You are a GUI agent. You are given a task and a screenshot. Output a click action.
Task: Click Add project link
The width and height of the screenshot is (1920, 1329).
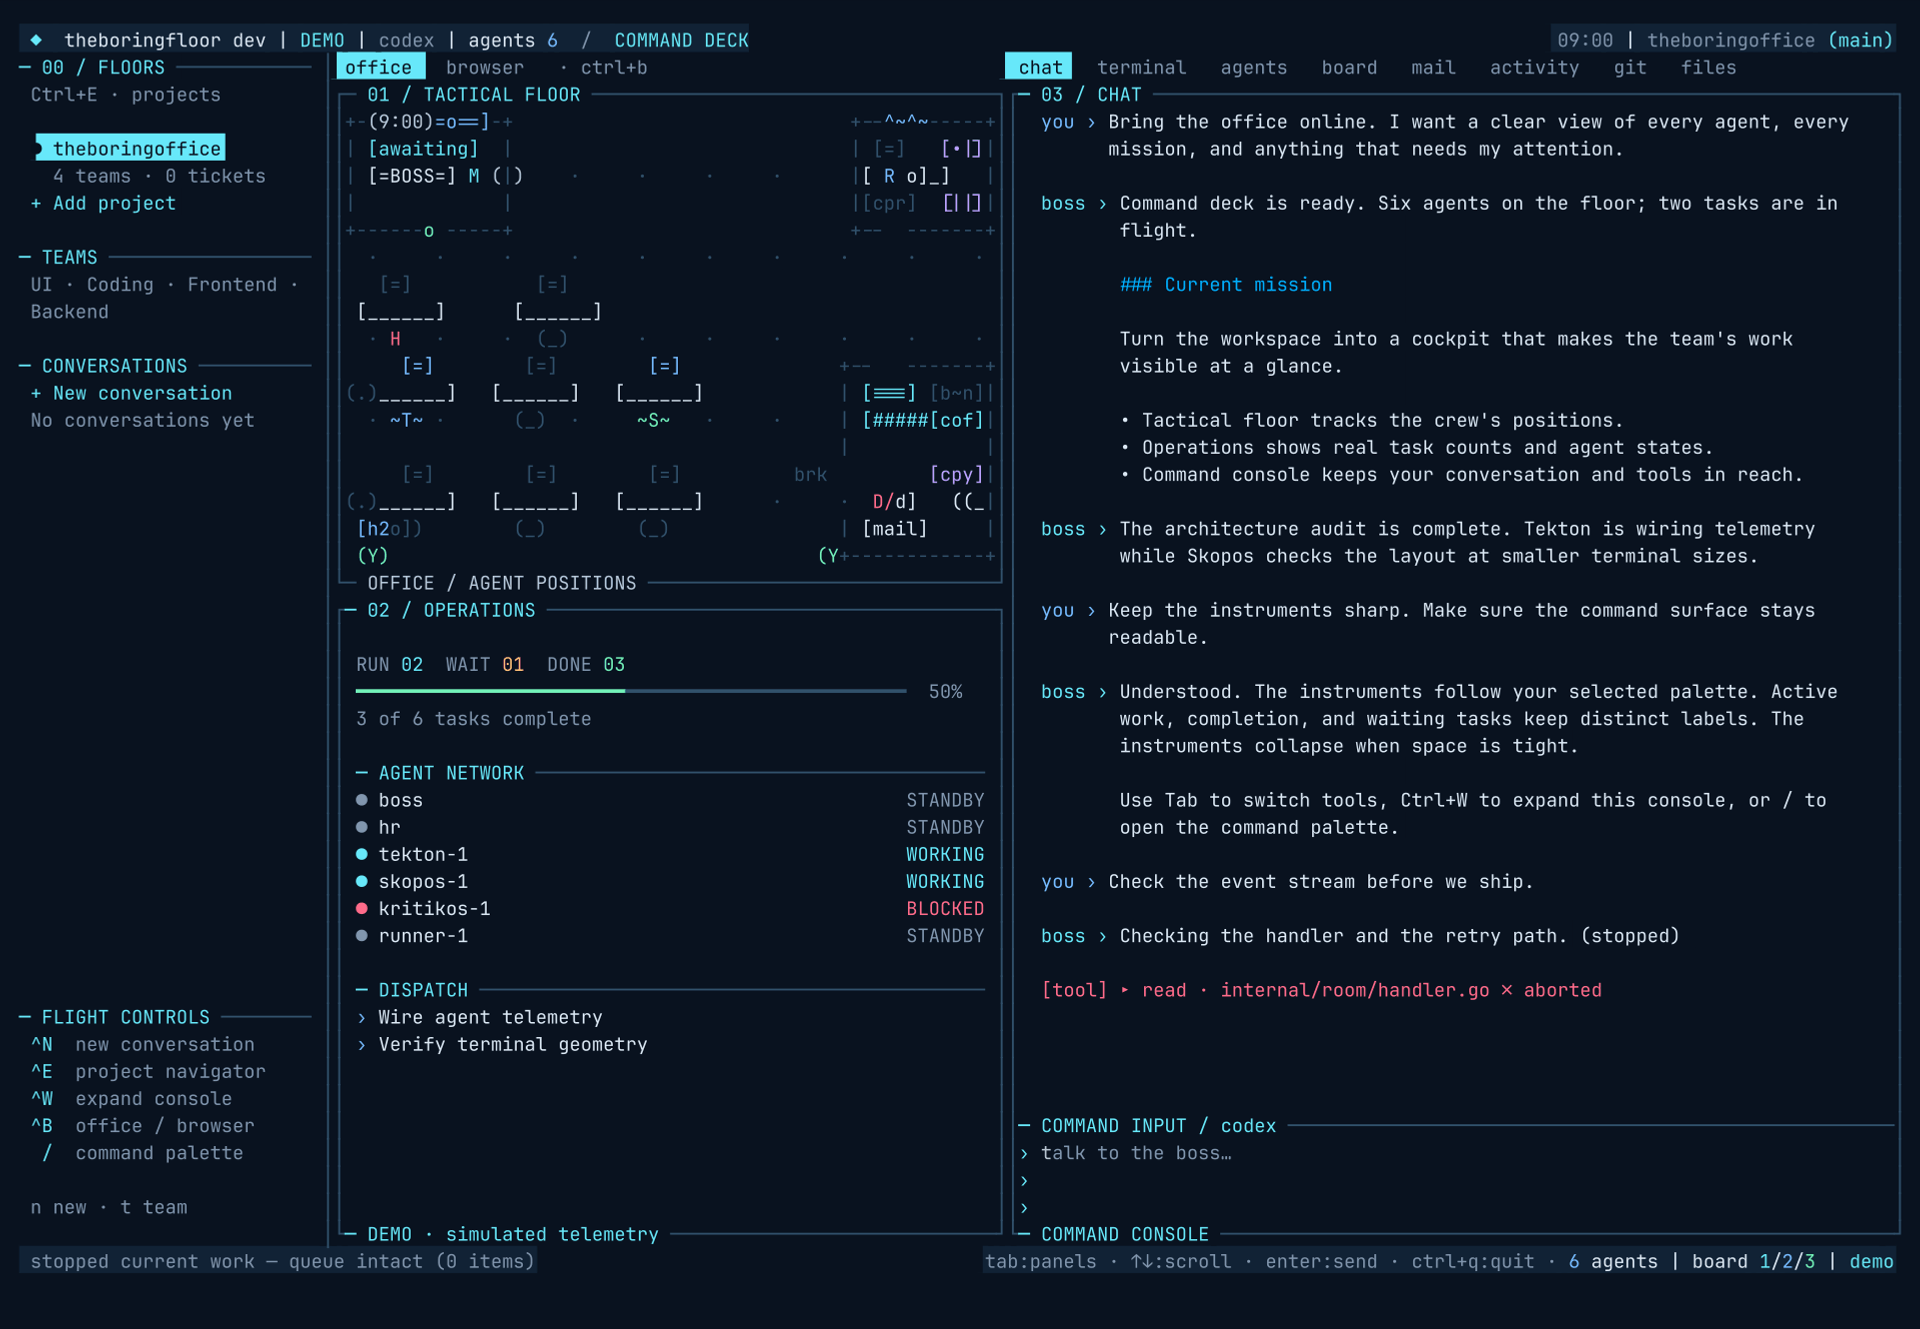(x=103, y=203)
